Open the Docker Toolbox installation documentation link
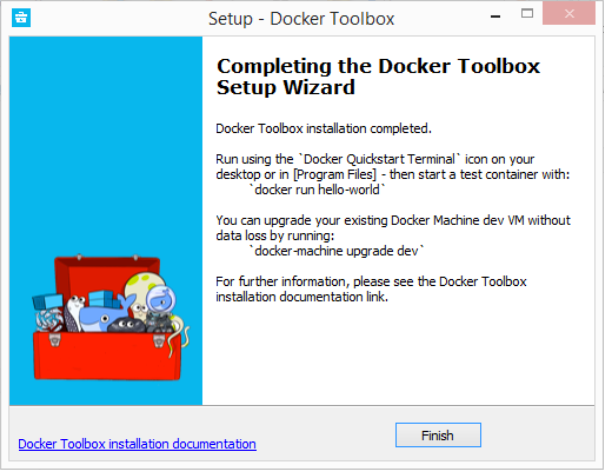 tap(137, 444)
